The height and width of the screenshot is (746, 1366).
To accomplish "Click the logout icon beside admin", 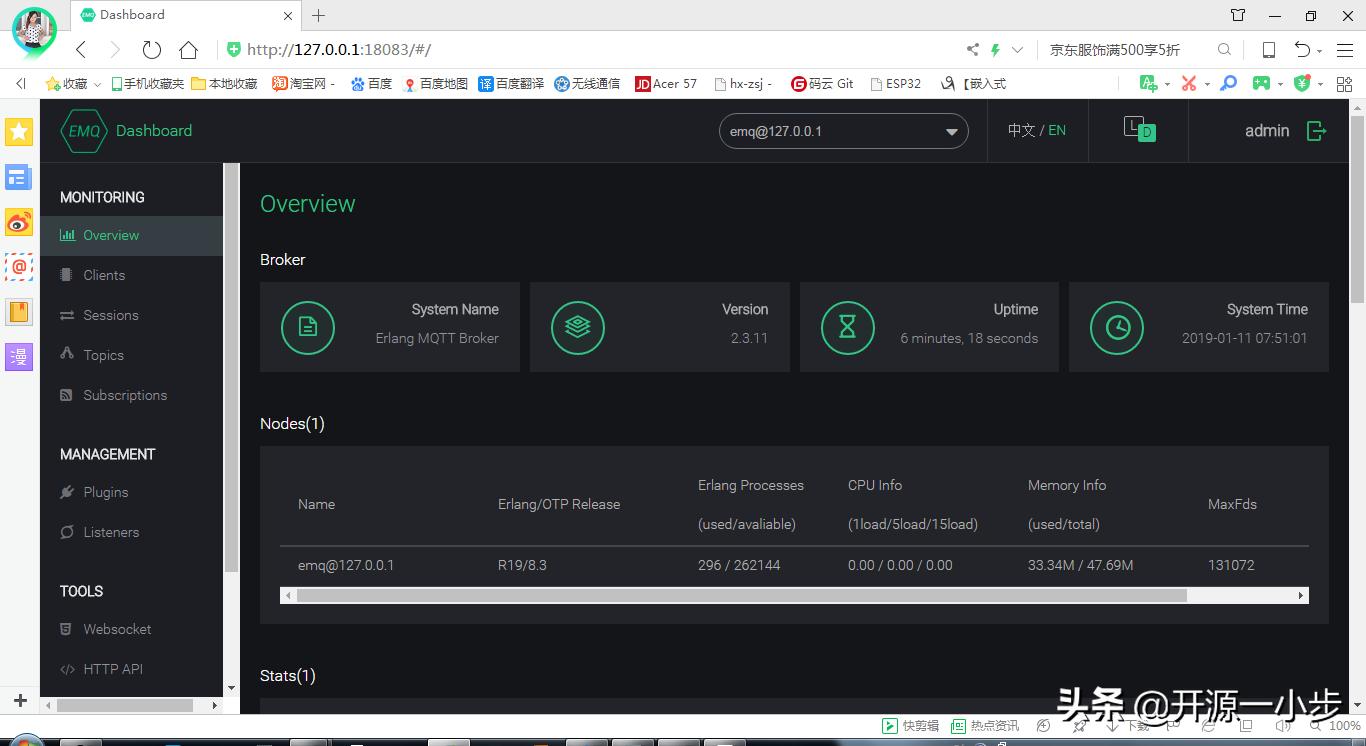I will (1317, 131).
